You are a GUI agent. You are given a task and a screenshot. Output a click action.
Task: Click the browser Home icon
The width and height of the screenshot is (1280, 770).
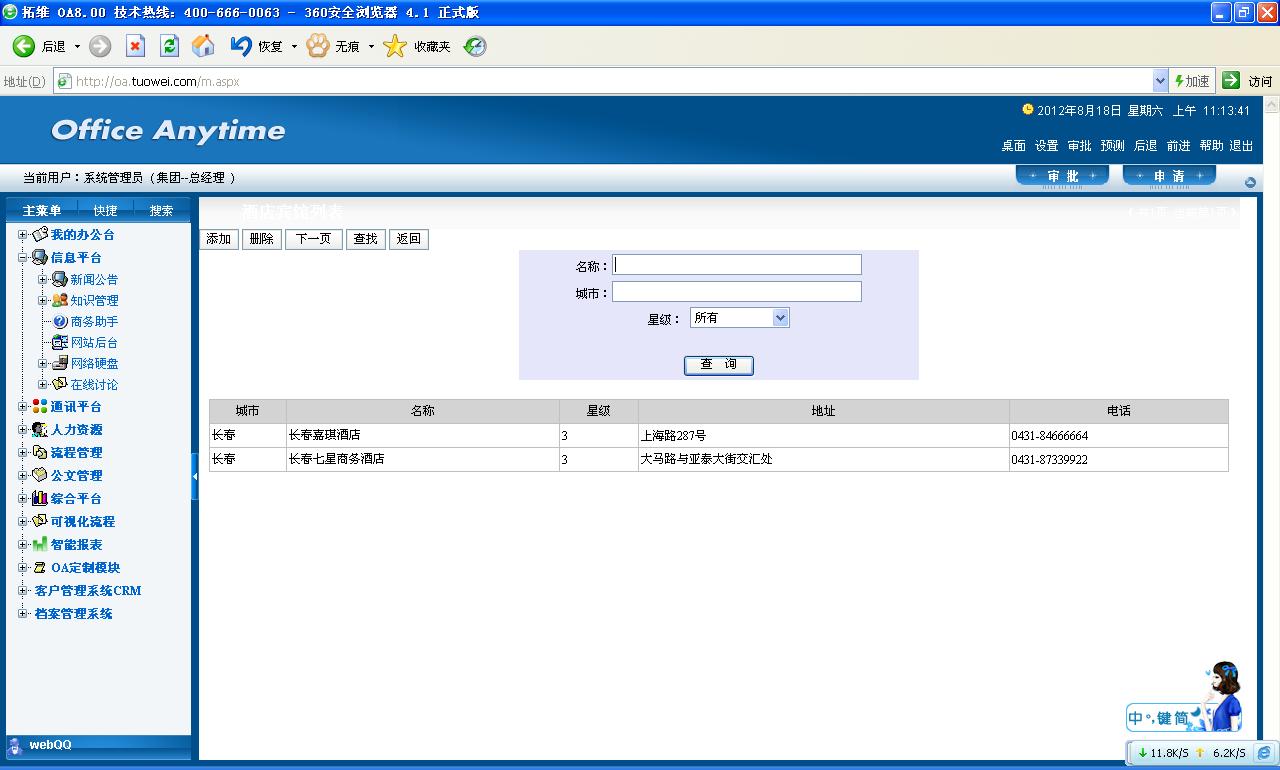tap(203, 46)
